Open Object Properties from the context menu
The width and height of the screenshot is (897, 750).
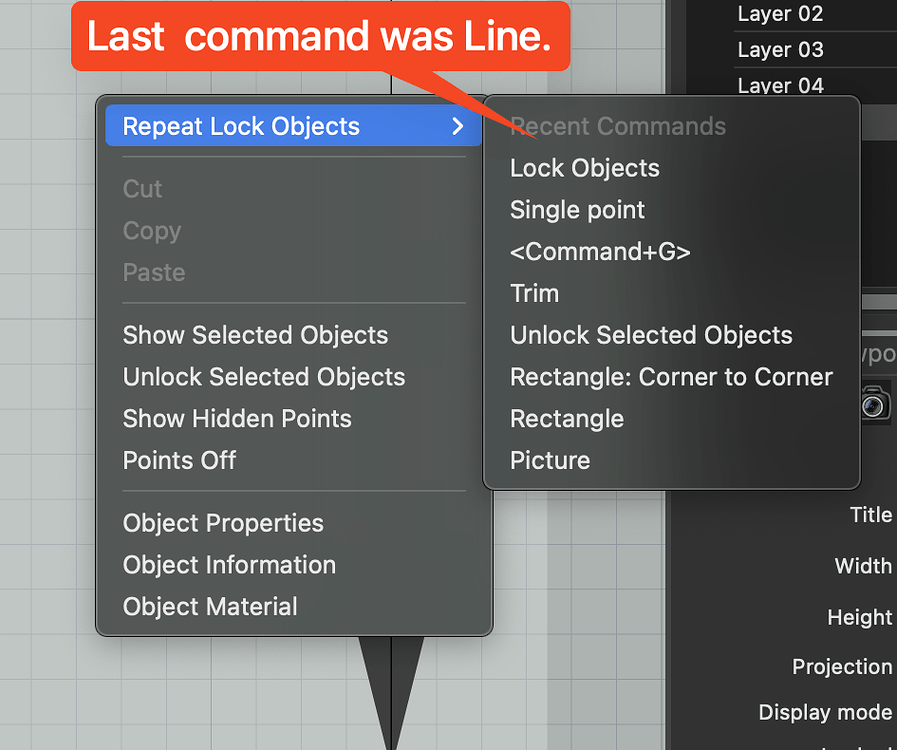tap(222, 523)
